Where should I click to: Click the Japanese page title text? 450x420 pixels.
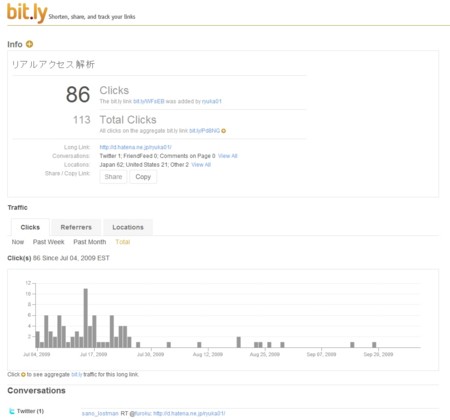(x=53, y=64)
